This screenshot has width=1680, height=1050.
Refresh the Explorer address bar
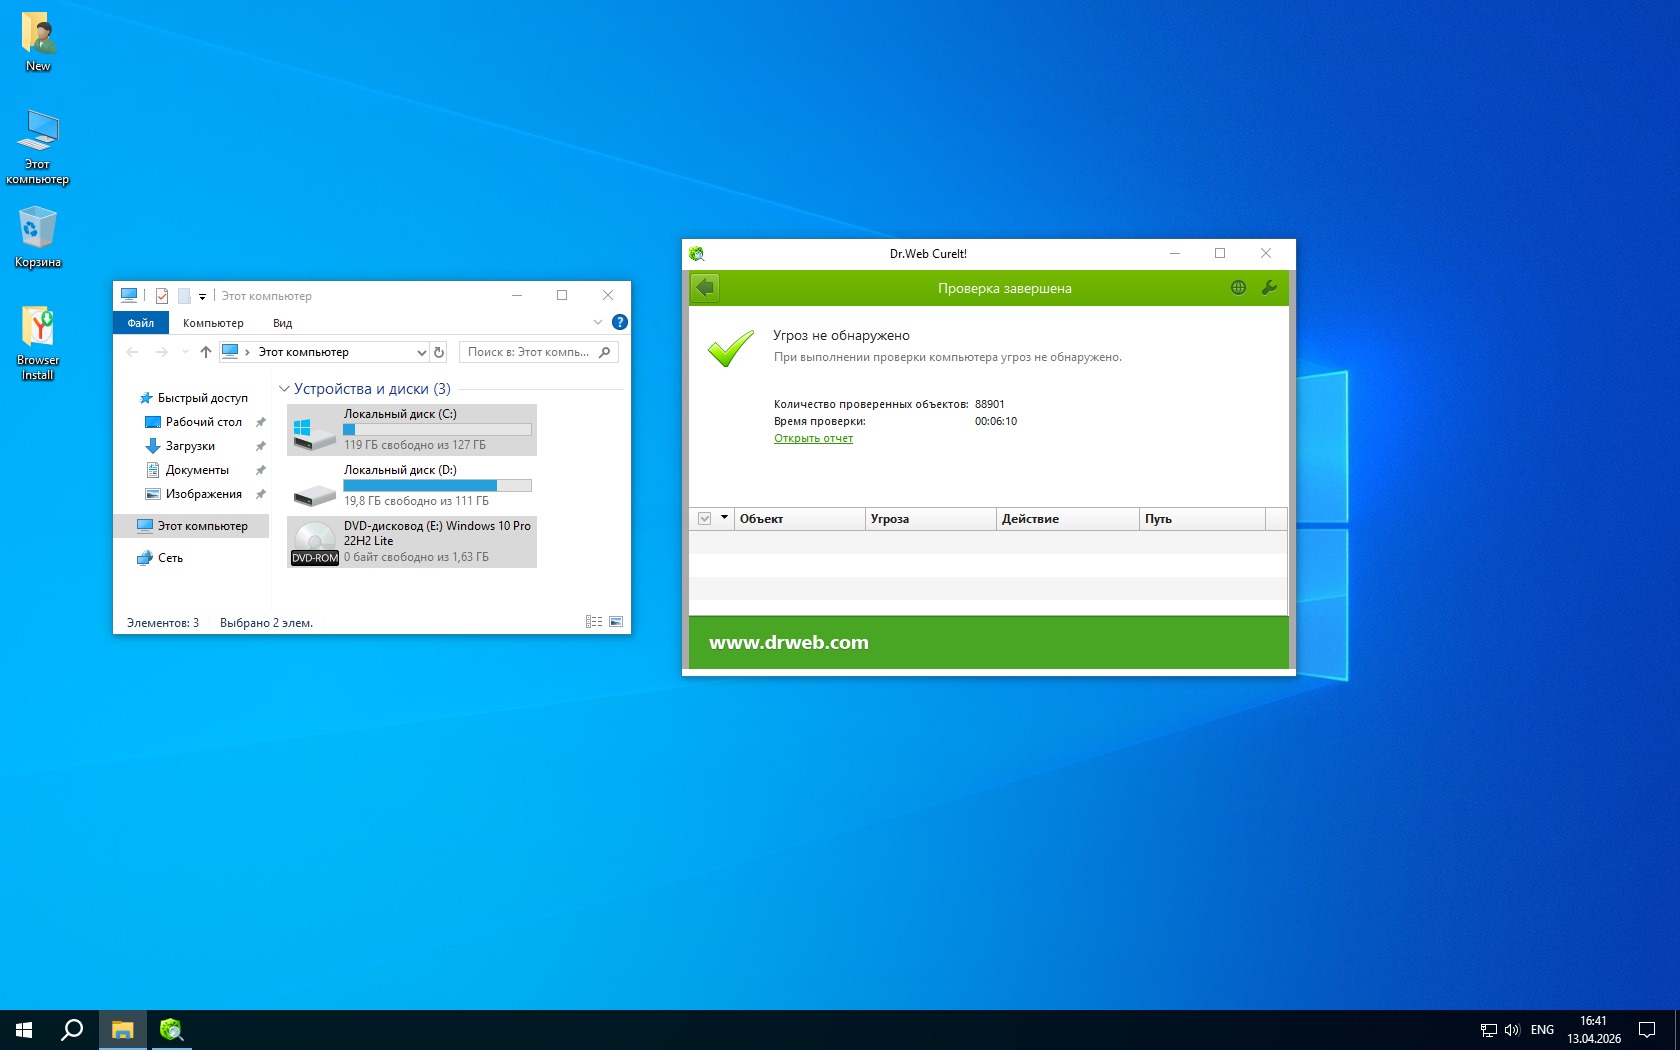pos(439,352)
